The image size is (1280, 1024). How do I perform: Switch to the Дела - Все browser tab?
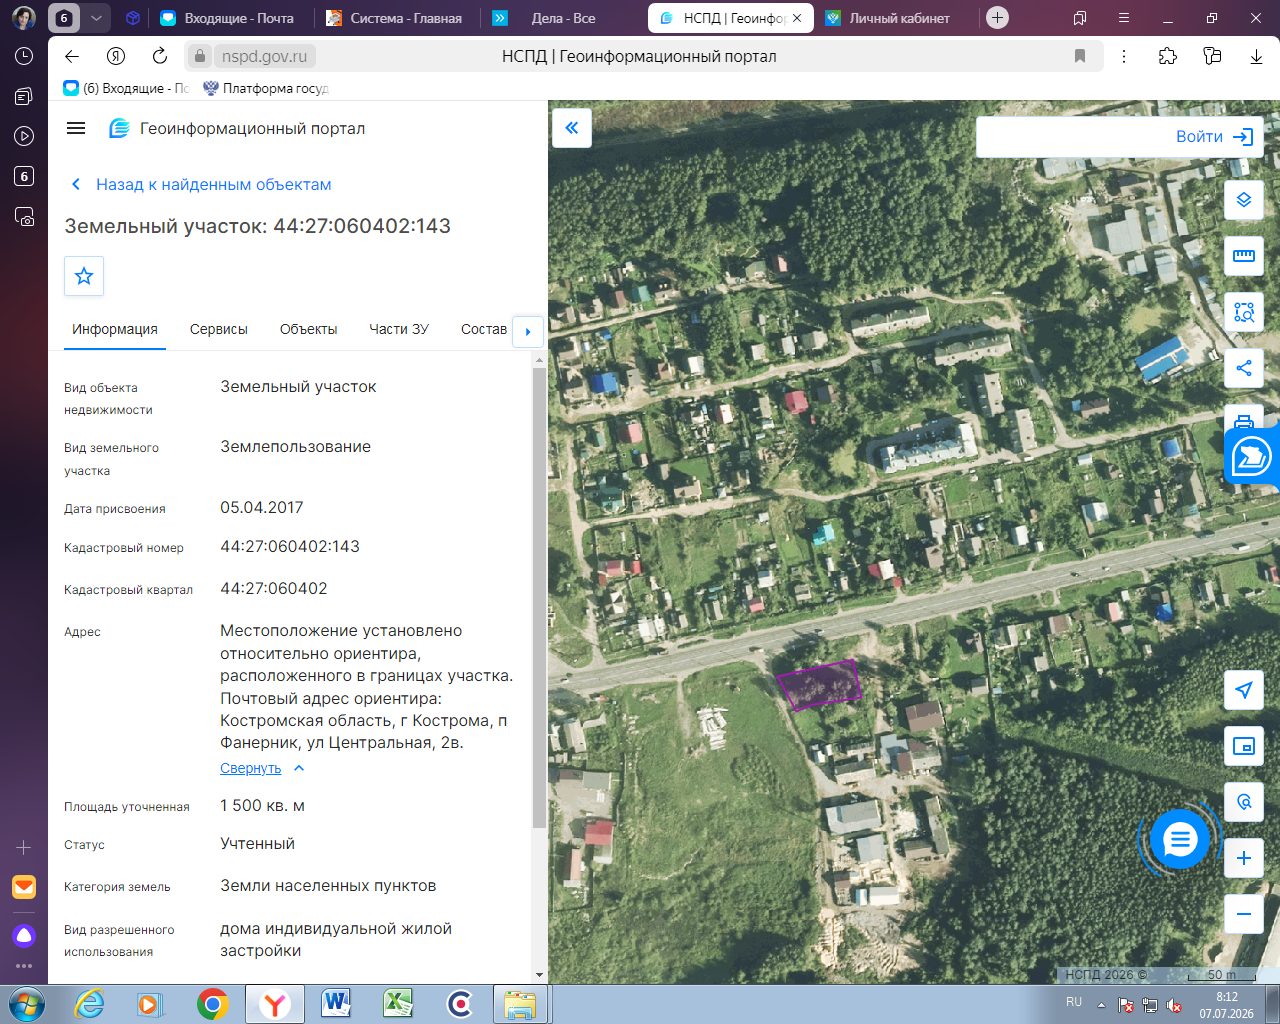tap(562, 18)
